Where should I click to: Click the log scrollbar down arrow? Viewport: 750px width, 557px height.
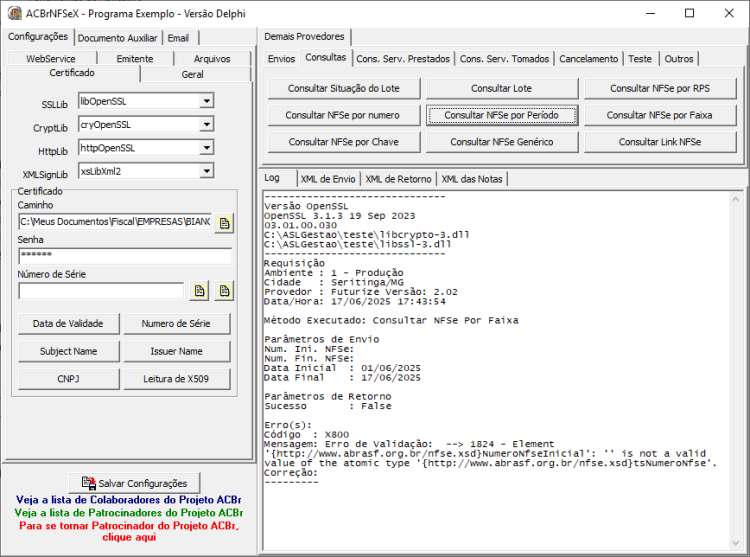pyautogui.click(x=736, y=543)
